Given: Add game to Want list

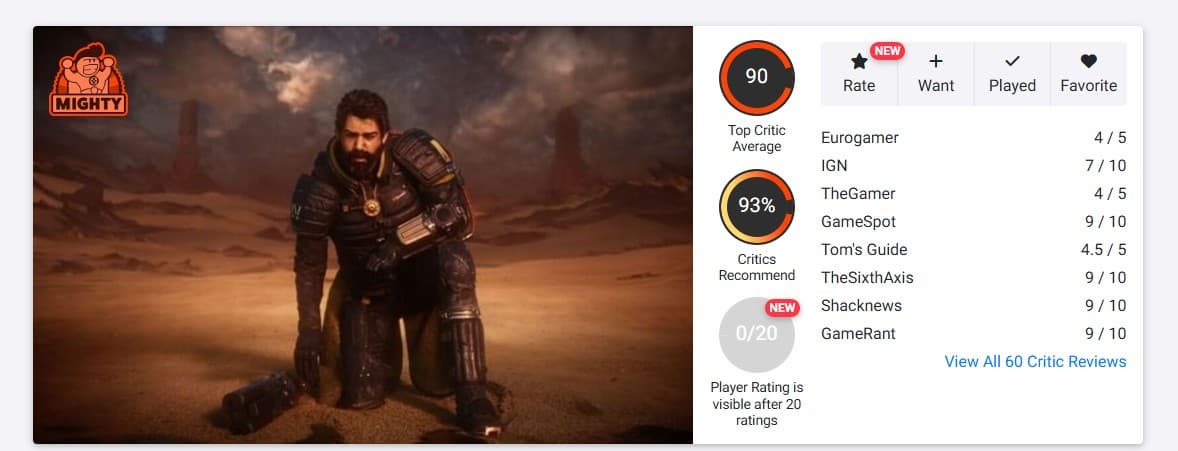Looking at the screenshot, I should (936, 74).
